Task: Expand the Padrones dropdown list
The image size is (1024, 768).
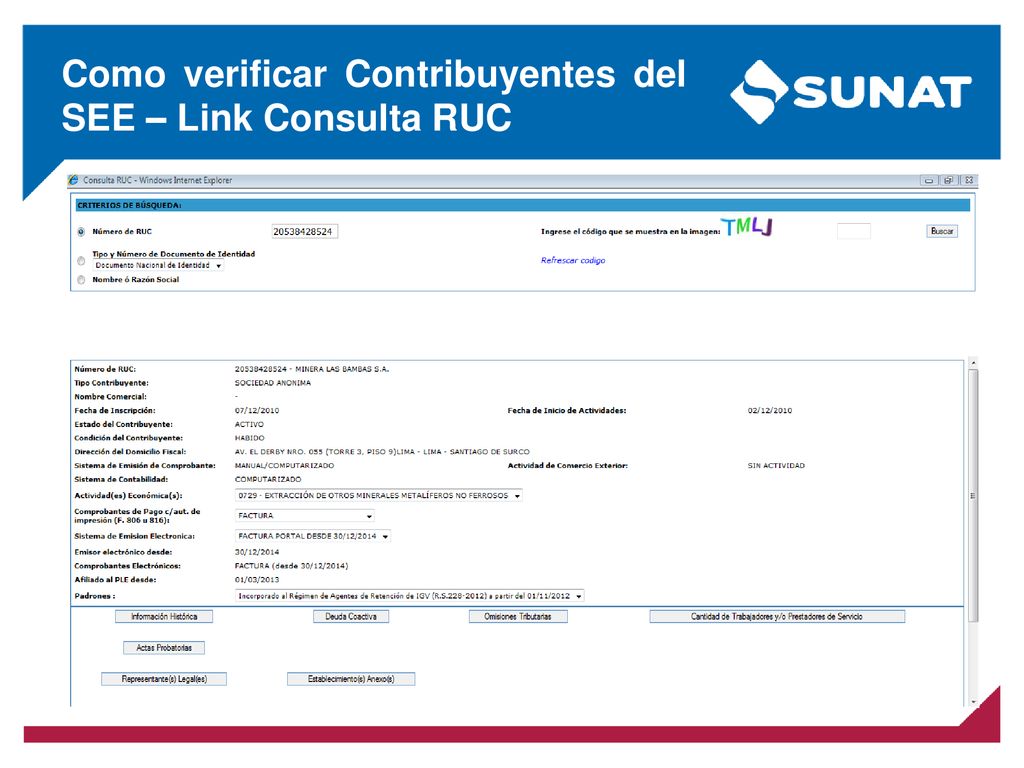Action: [x=409, y=596]
